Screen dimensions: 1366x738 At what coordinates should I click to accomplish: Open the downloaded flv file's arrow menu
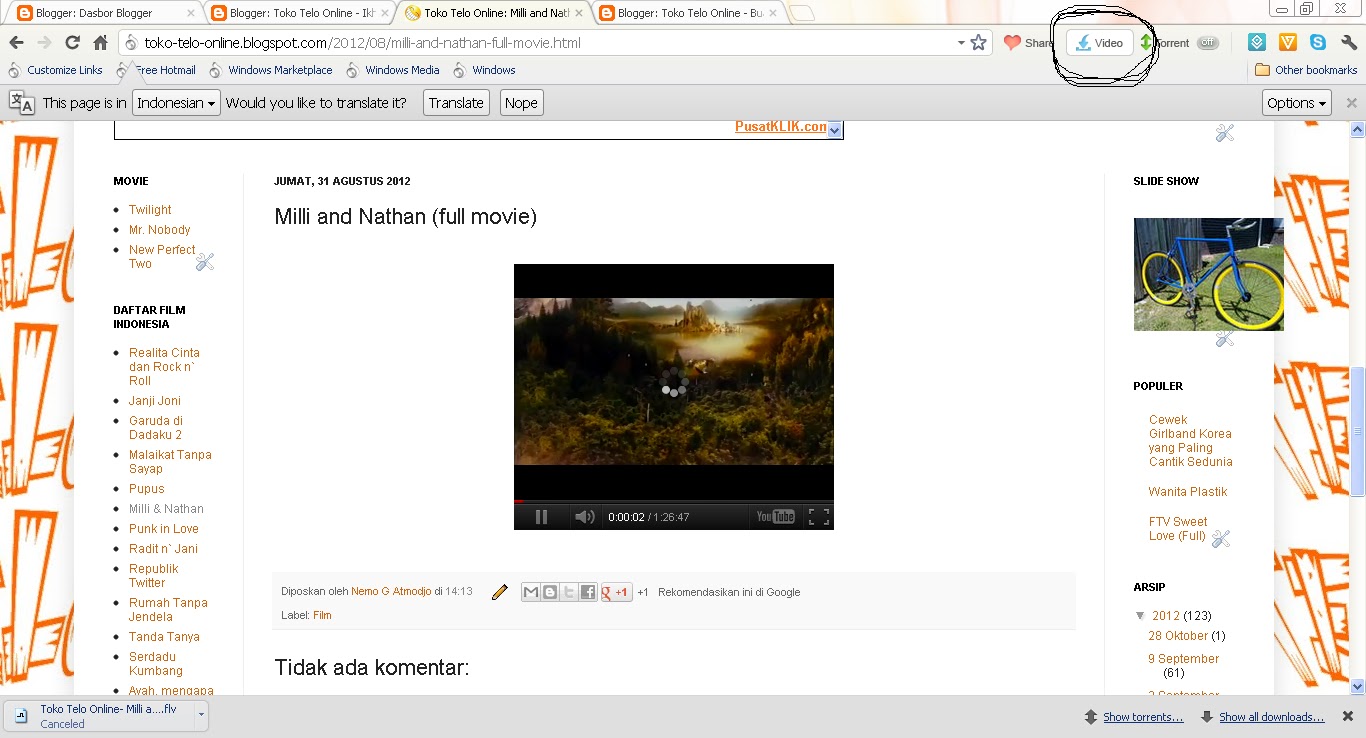(x=201, y=715)
